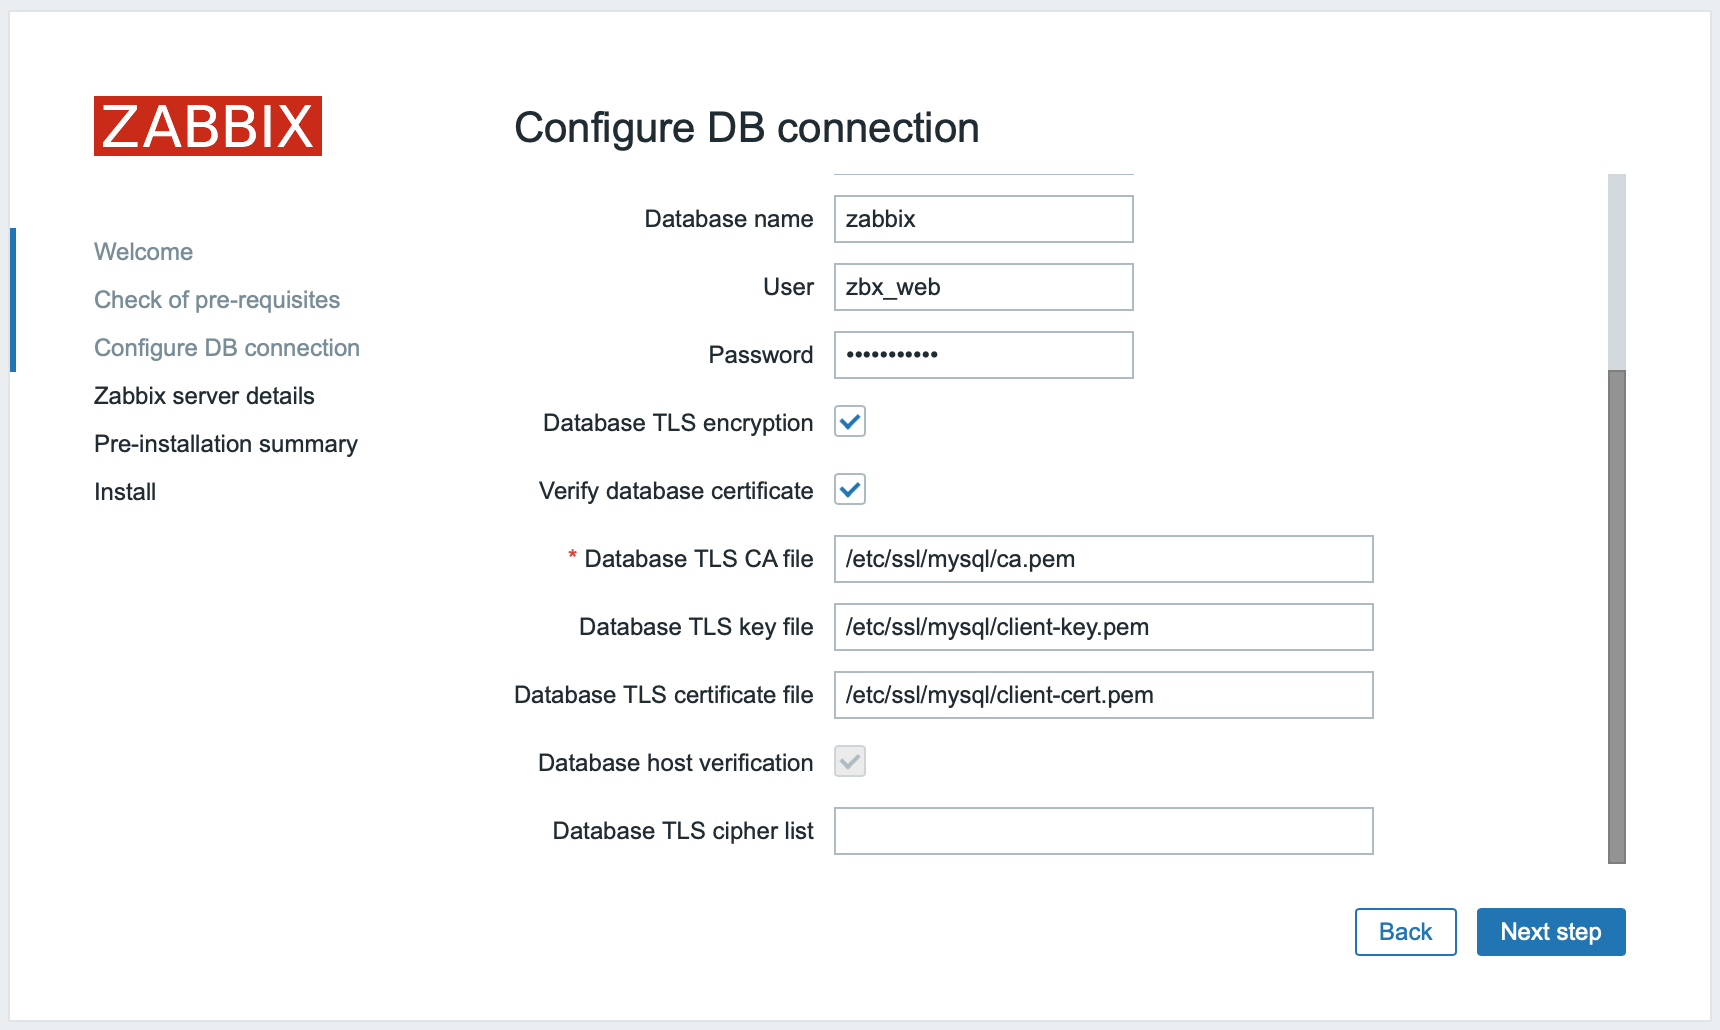Viewport: 1720px width, 1030px height.
Task: Proceed with the Next step button
Action: 1550,932
